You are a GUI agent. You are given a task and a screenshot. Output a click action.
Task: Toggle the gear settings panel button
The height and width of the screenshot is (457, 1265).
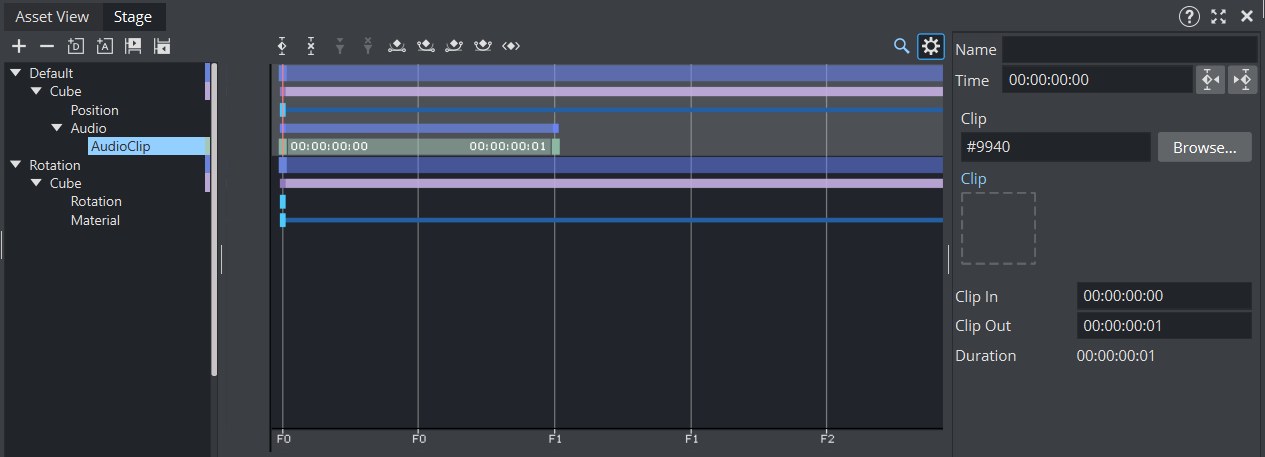931,46
